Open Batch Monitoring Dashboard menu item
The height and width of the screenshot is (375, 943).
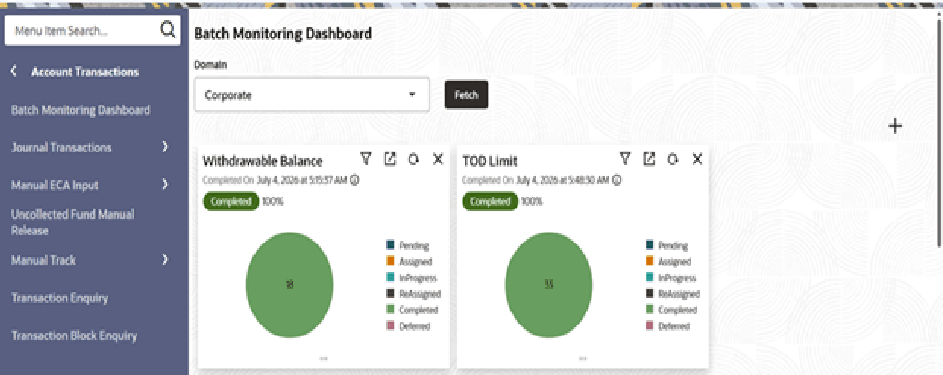pyautogui.click(x=81, y=111)
